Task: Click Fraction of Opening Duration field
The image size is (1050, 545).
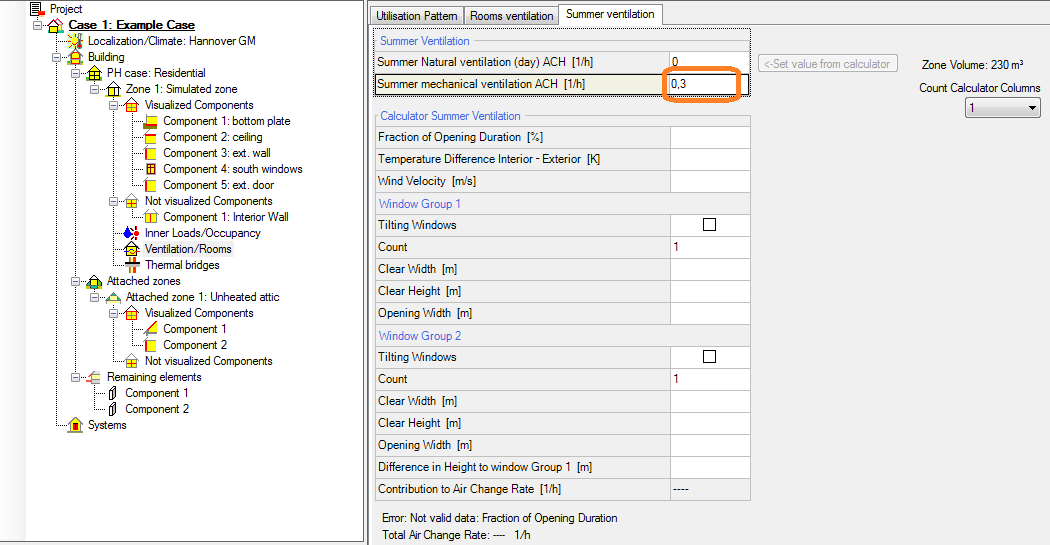Action: click(x=710, y=137)
